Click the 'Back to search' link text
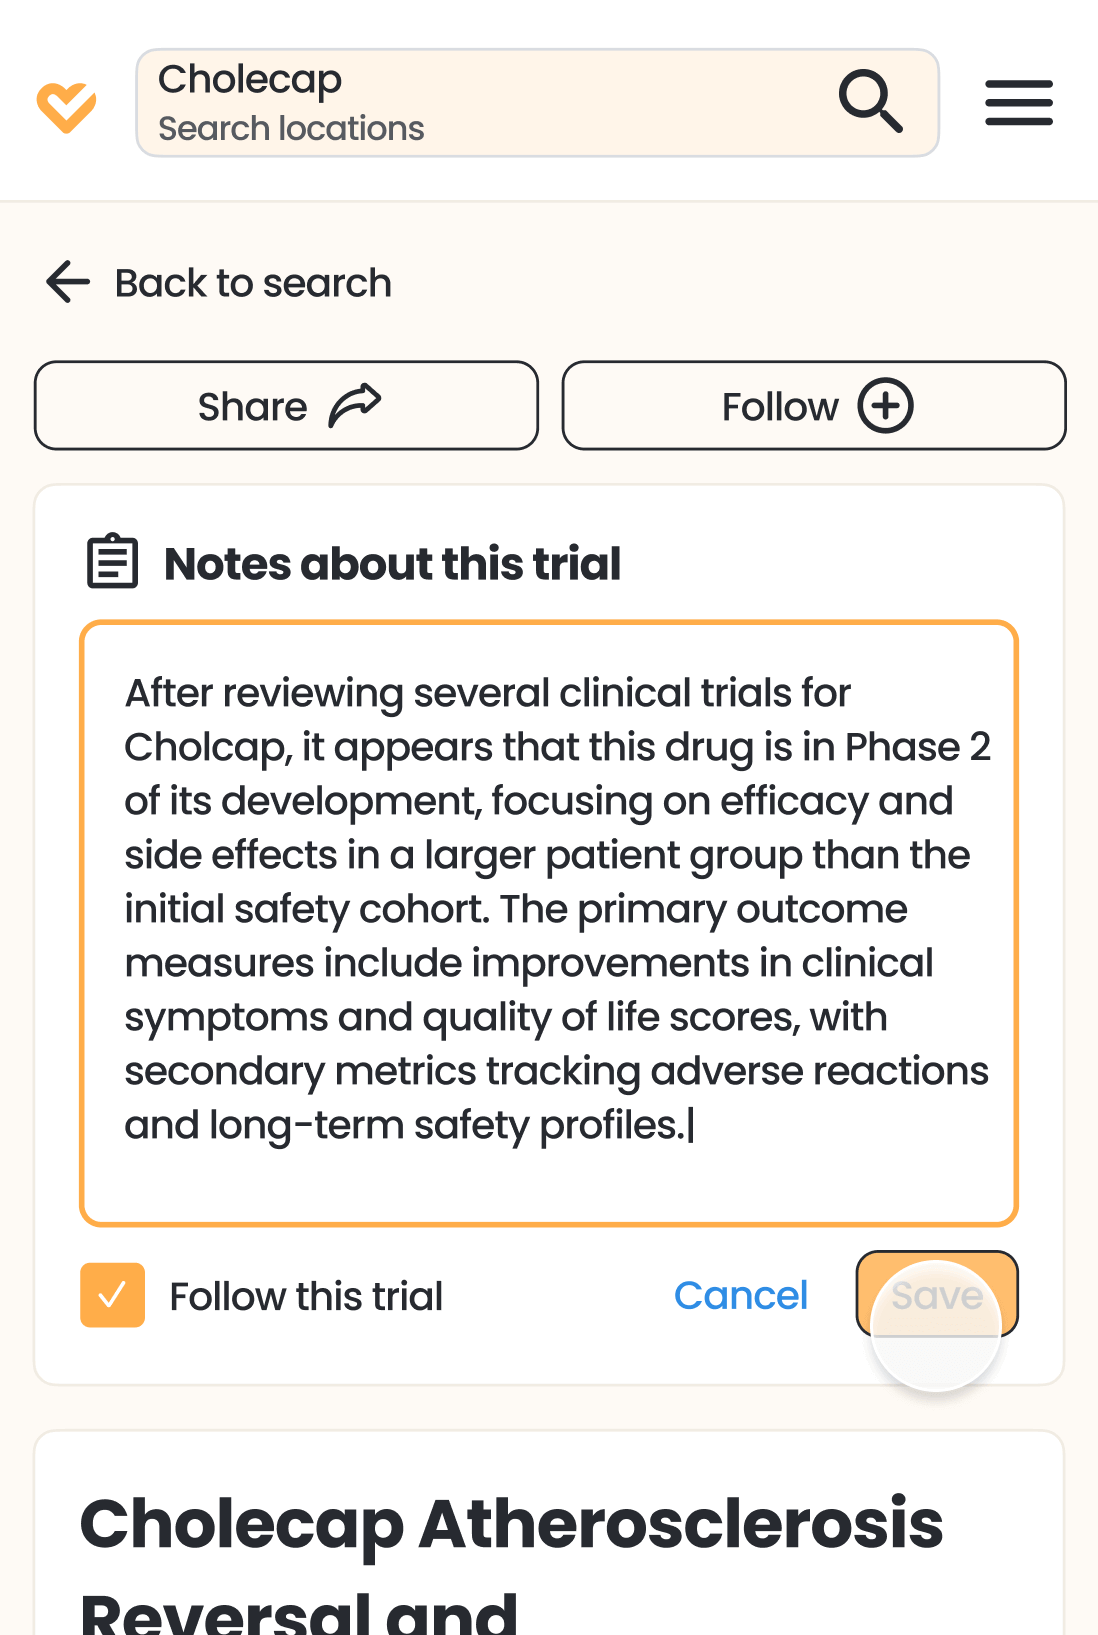Viewport: 1098px width, 1635px height. (253, 283)
